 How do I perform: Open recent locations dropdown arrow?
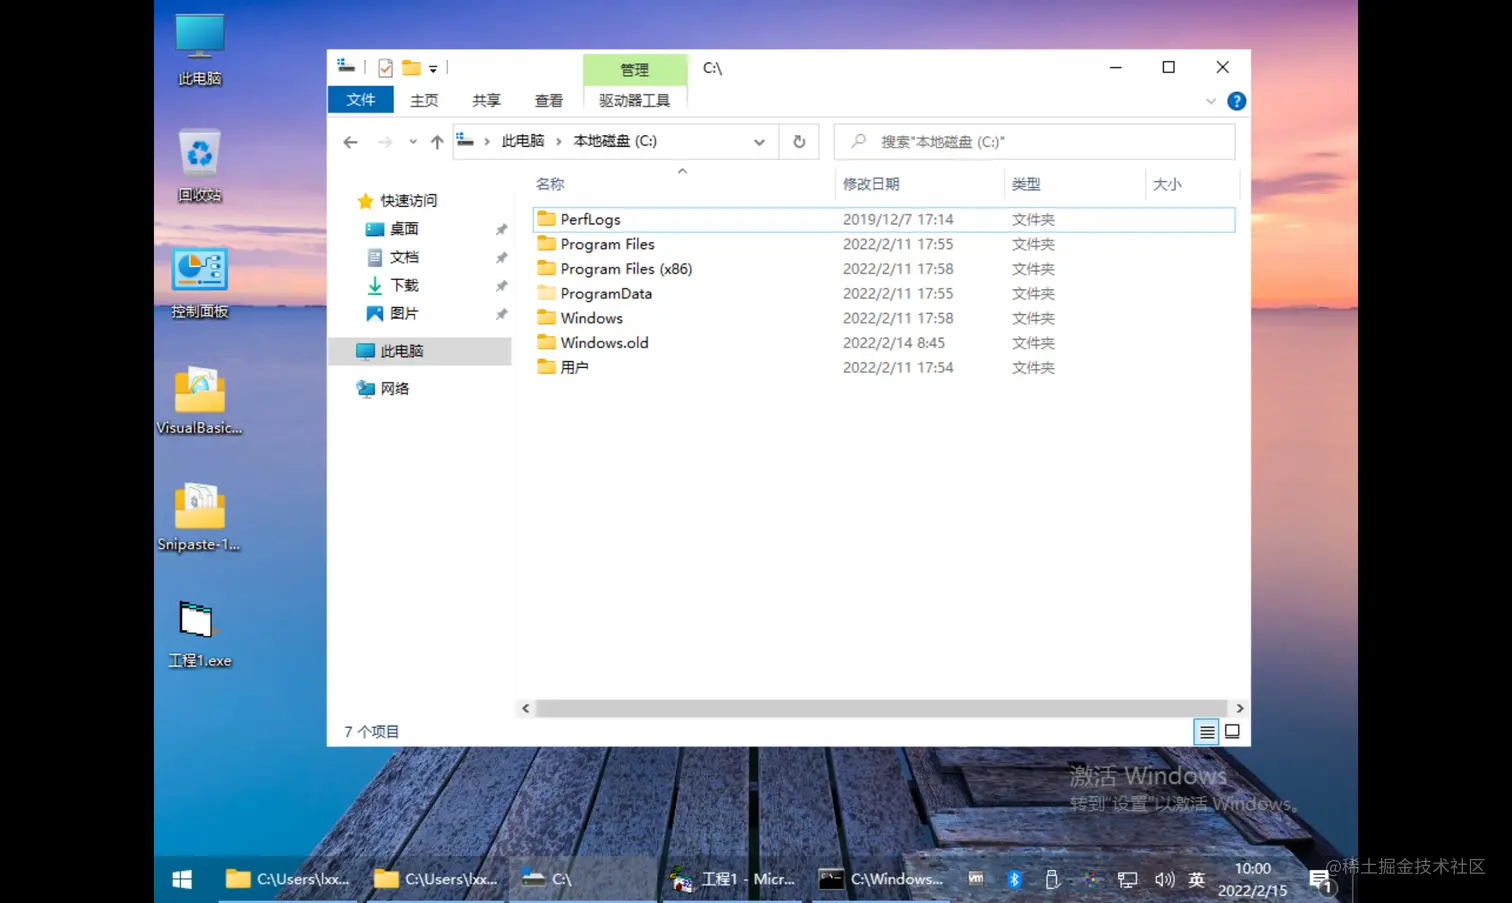coord(412,142)
